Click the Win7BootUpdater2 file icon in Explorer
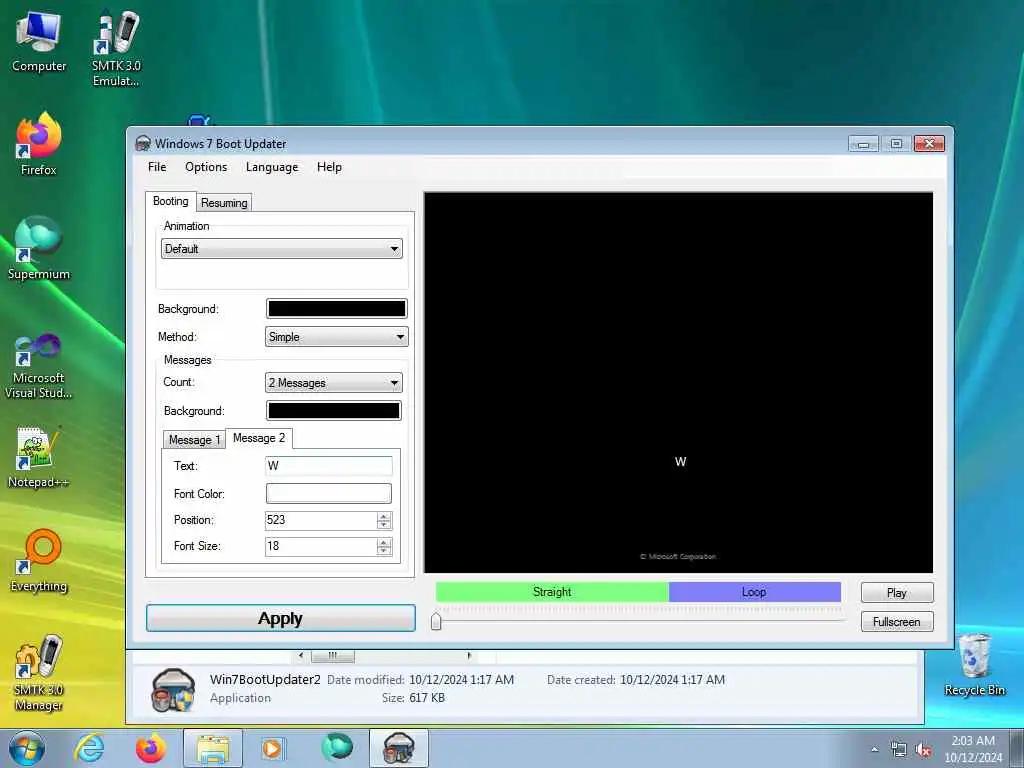 [172, 690]
